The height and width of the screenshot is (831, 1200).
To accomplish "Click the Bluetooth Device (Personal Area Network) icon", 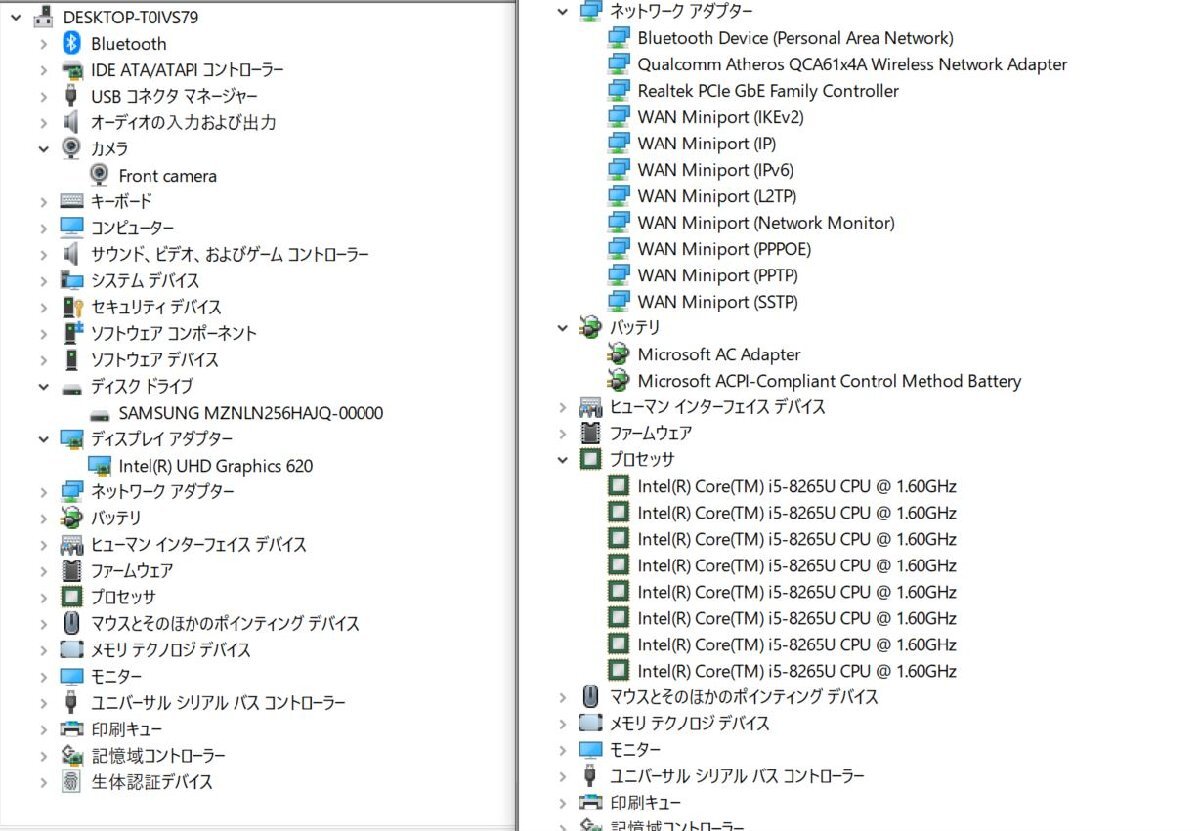I will 619,37.
